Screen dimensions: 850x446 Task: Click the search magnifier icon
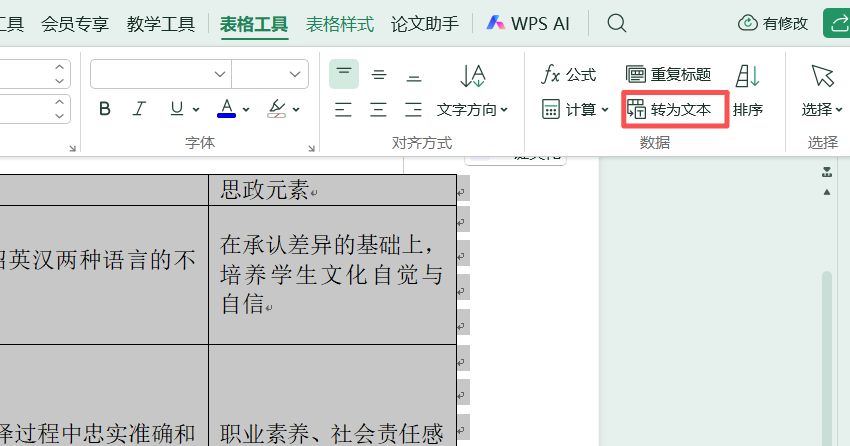coord(616,23)
